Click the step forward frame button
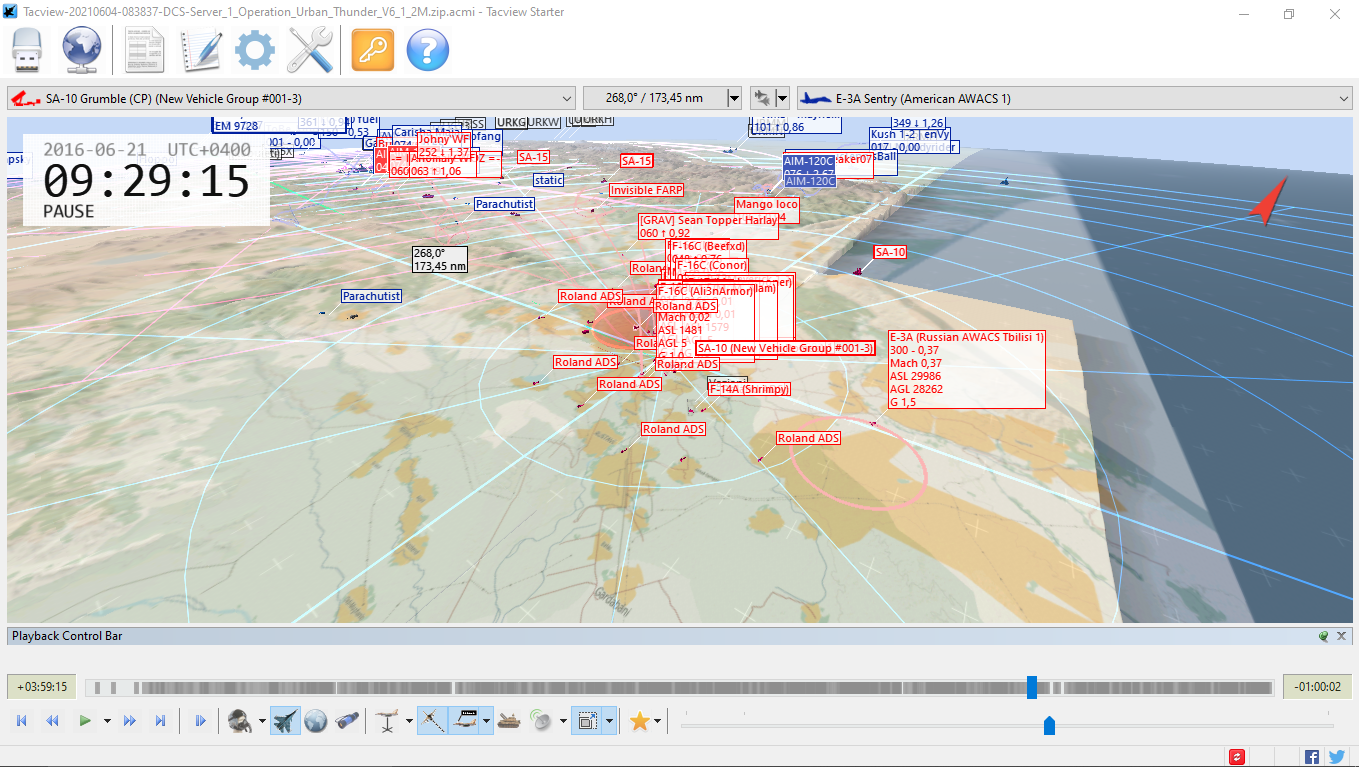This screenshot has height=767, width=1359. pyautogui.click(x=200, y=721)
